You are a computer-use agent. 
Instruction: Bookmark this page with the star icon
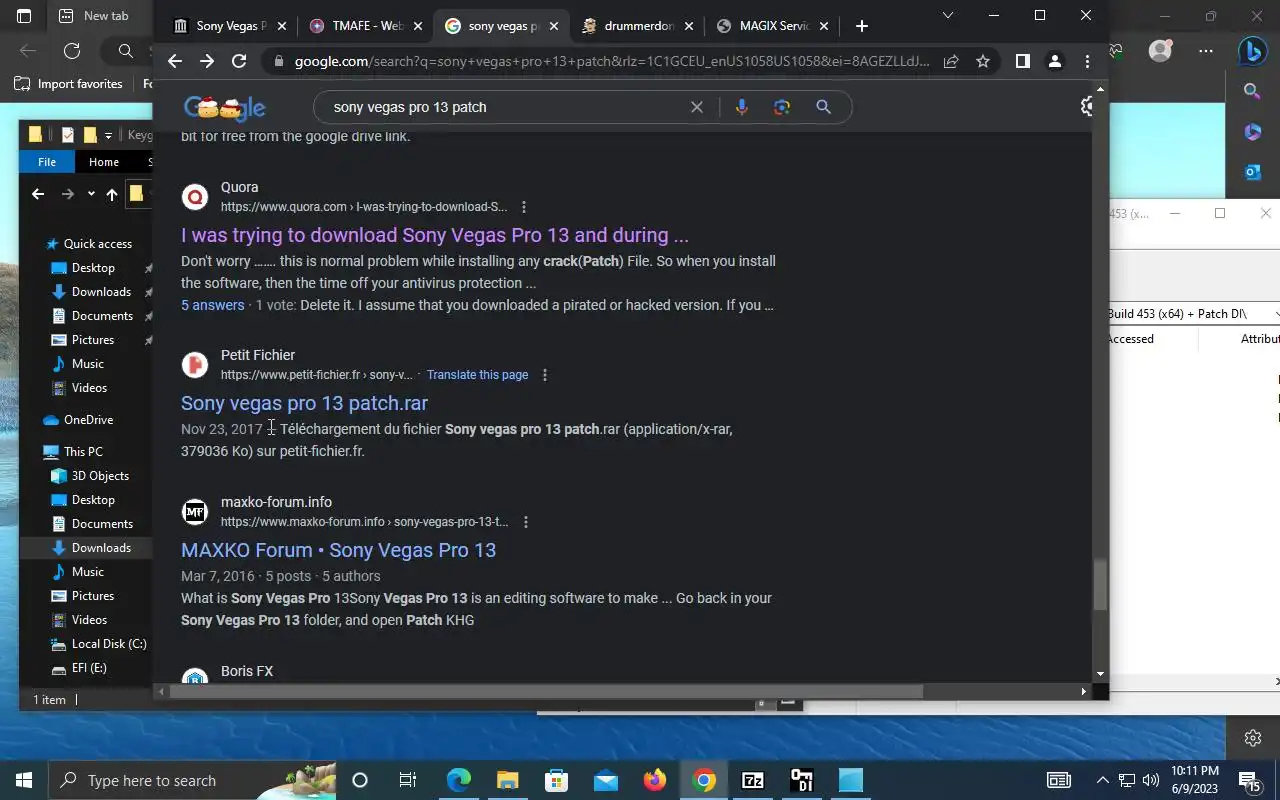pyautogui.click(x=983, y=61)
